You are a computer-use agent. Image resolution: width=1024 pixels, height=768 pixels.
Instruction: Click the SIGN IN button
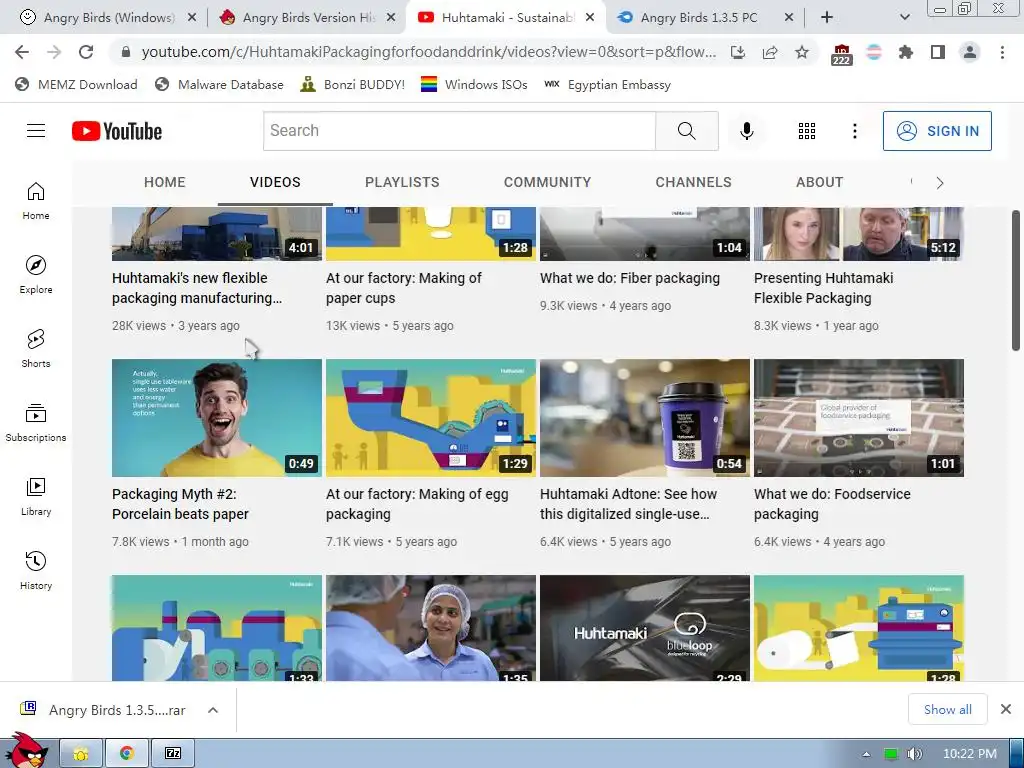click(x=937, y=131)
